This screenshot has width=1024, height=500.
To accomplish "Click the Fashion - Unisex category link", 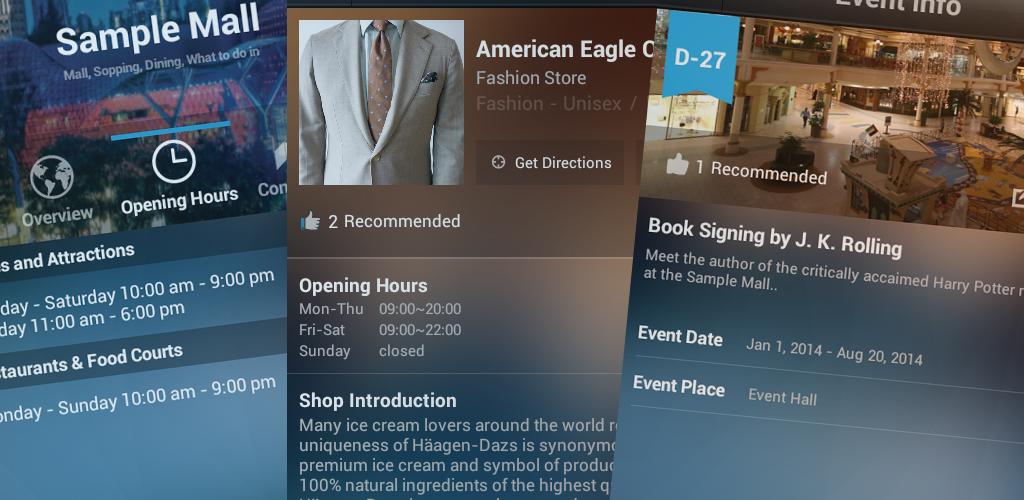I will (x=549, y=104).
